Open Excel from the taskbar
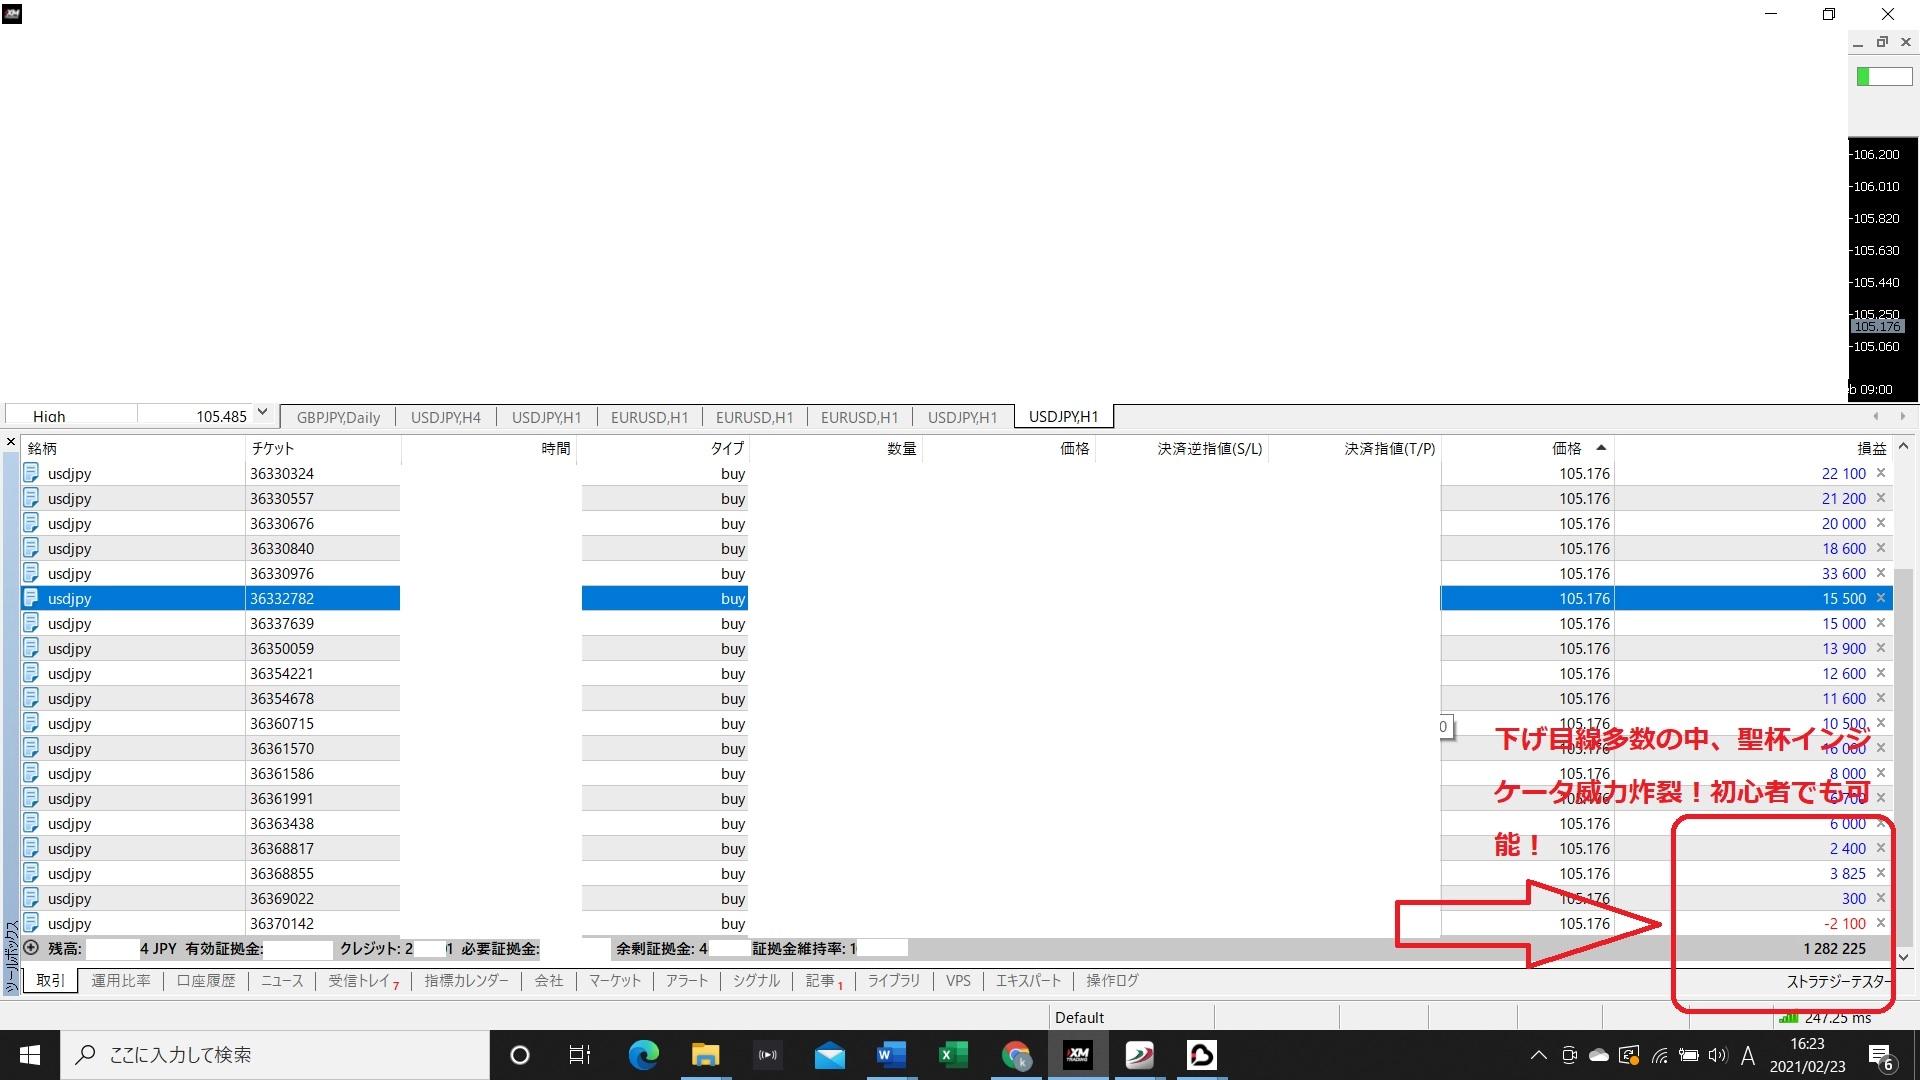1920x1080 pixels. click(953, 1055)
